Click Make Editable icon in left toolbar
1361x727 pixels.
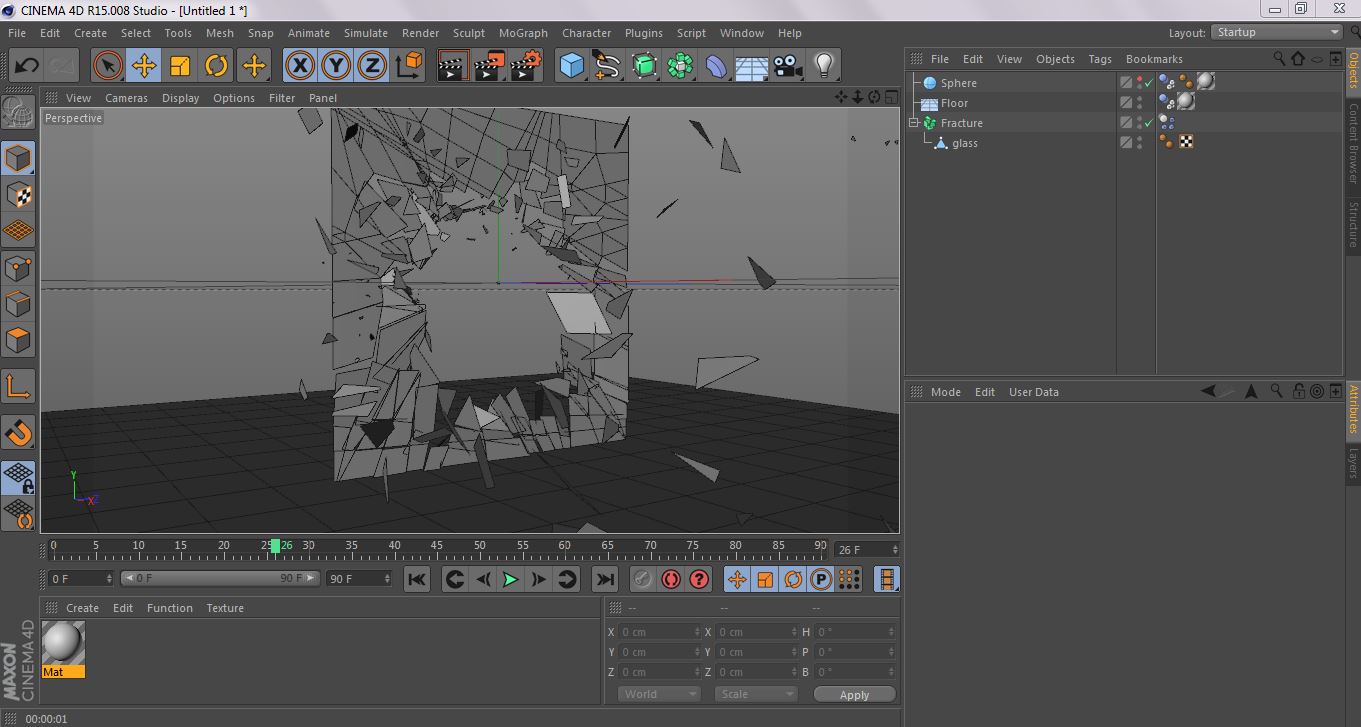point(19,112)
